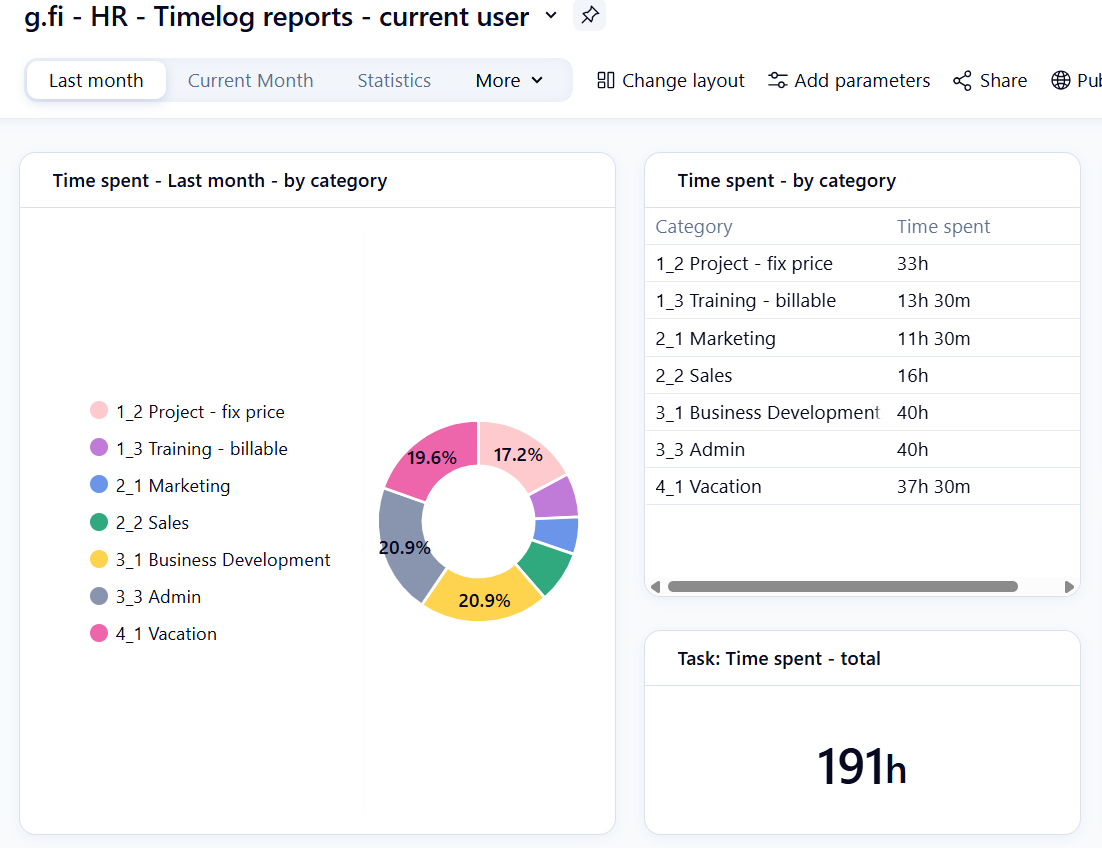Open the Statistics tab
The image size is (1102, 848).
pos(394,81)
